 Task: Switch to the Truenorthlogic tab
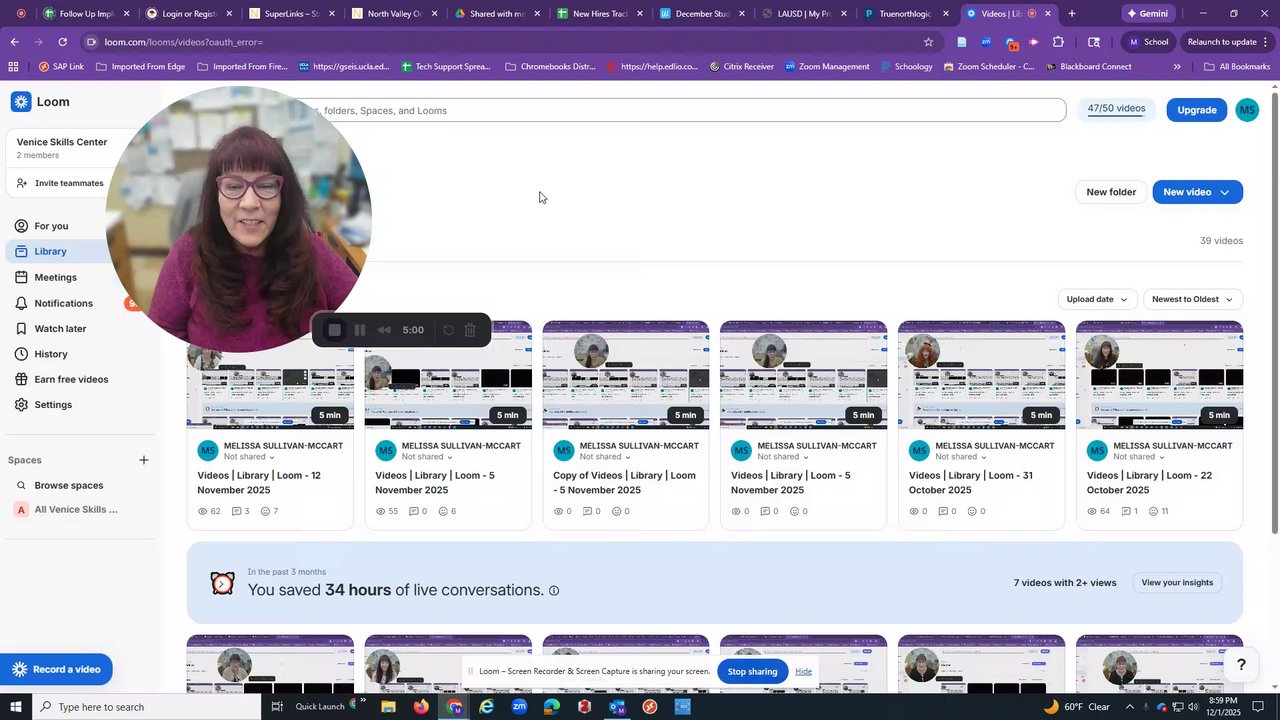(x=906, y=14)
